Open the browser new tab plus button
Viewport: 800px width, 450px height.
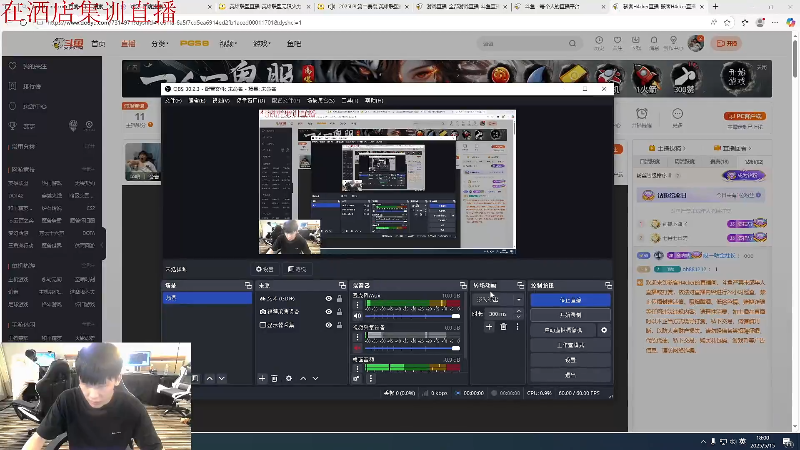click(x=715, y=7)
